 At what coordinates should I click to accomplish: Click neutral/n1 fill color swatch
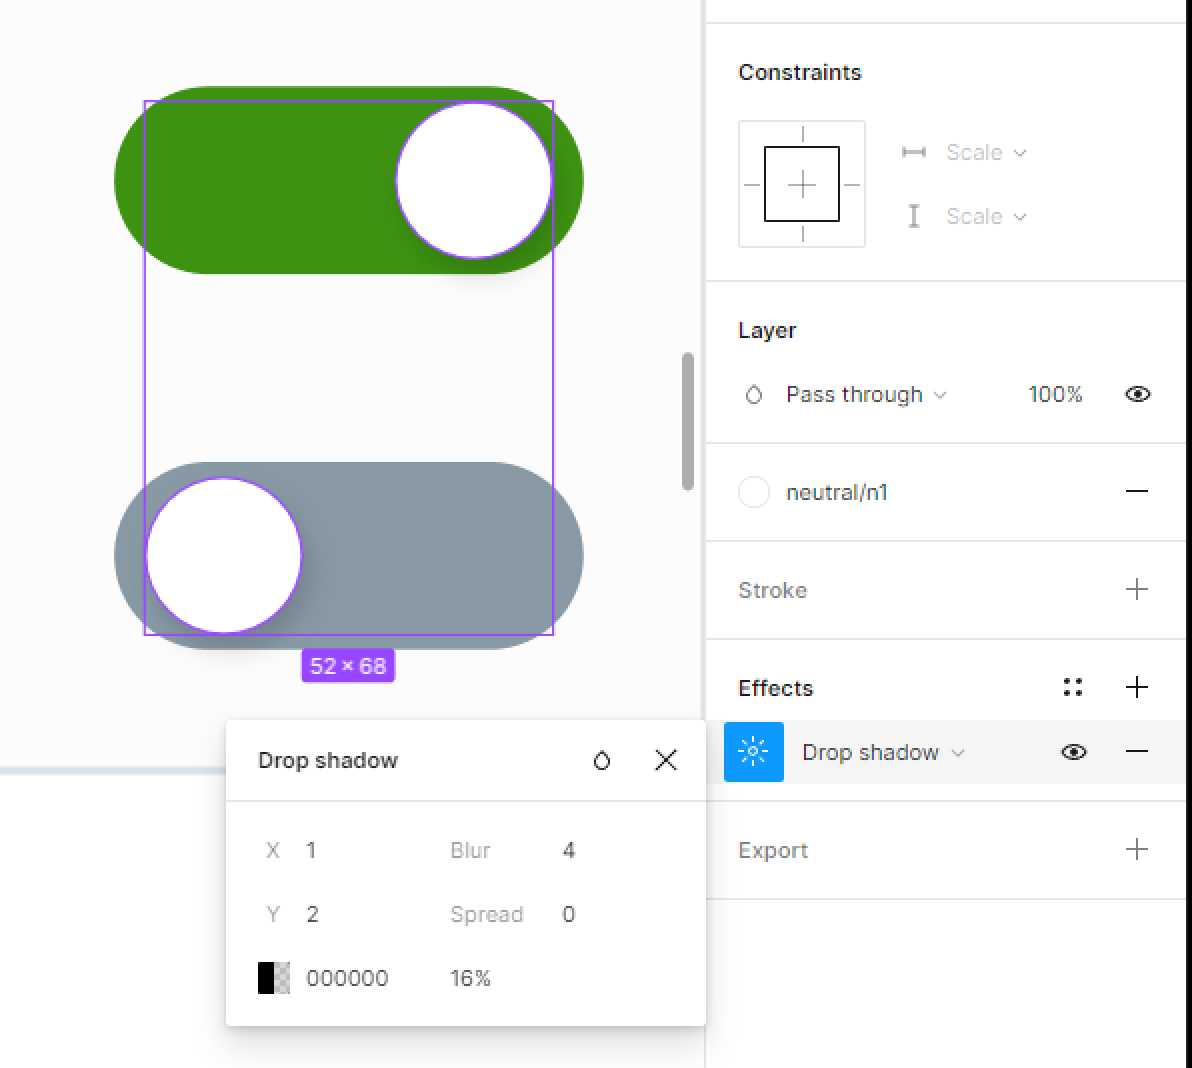tap(753, 492)
